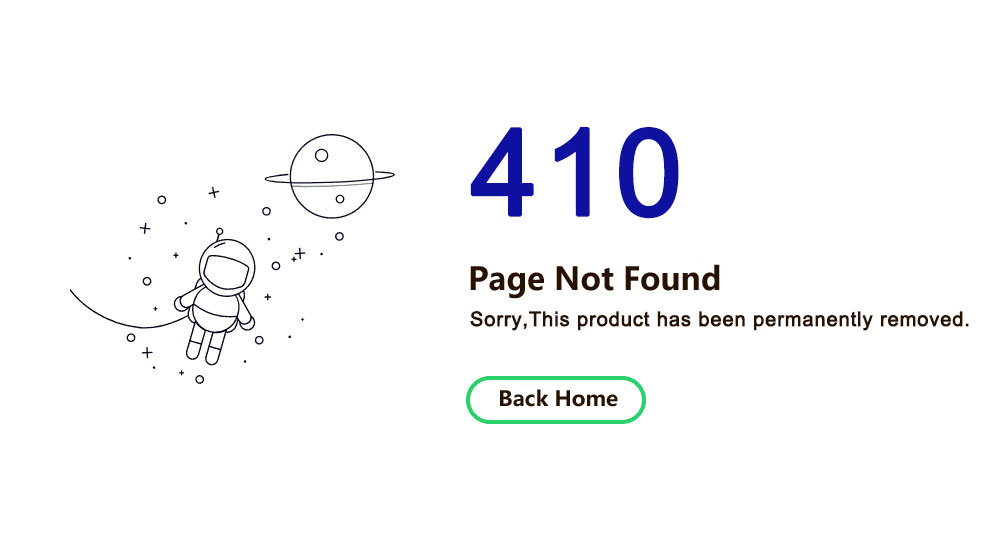Viewport: 991px width, 548px height.
Task: Click the antenna on the astronaut's helmet
Action: tap(219, 234)
